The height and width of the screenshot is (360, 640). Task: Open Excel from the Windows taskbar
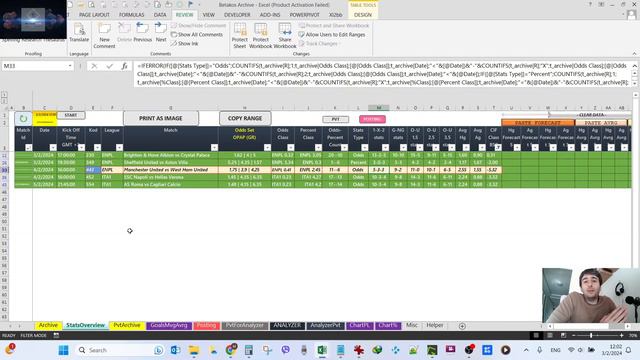[322, 350]
